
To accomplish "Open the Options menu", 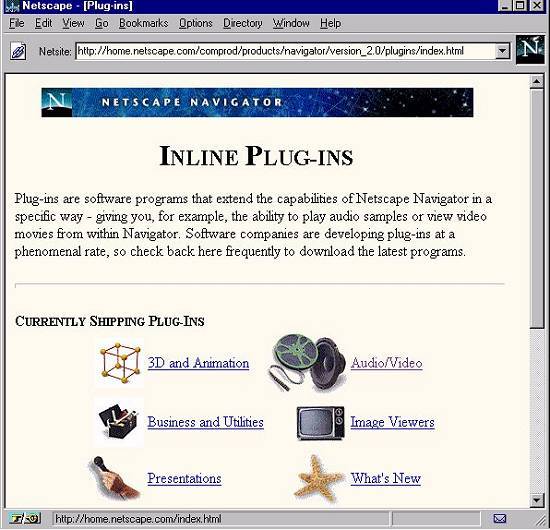I will [196, 23].
